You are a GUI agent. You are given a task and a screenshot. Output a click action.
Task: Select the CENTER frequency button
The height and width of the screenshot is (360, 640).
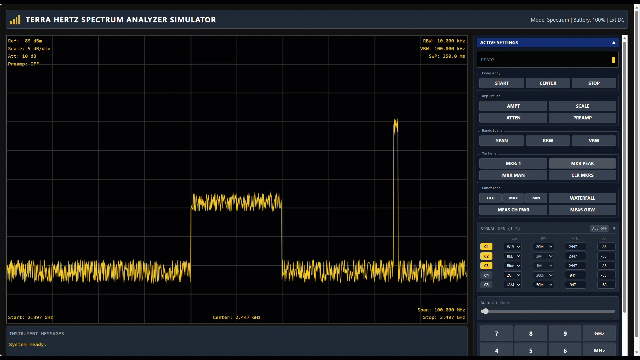548,83
